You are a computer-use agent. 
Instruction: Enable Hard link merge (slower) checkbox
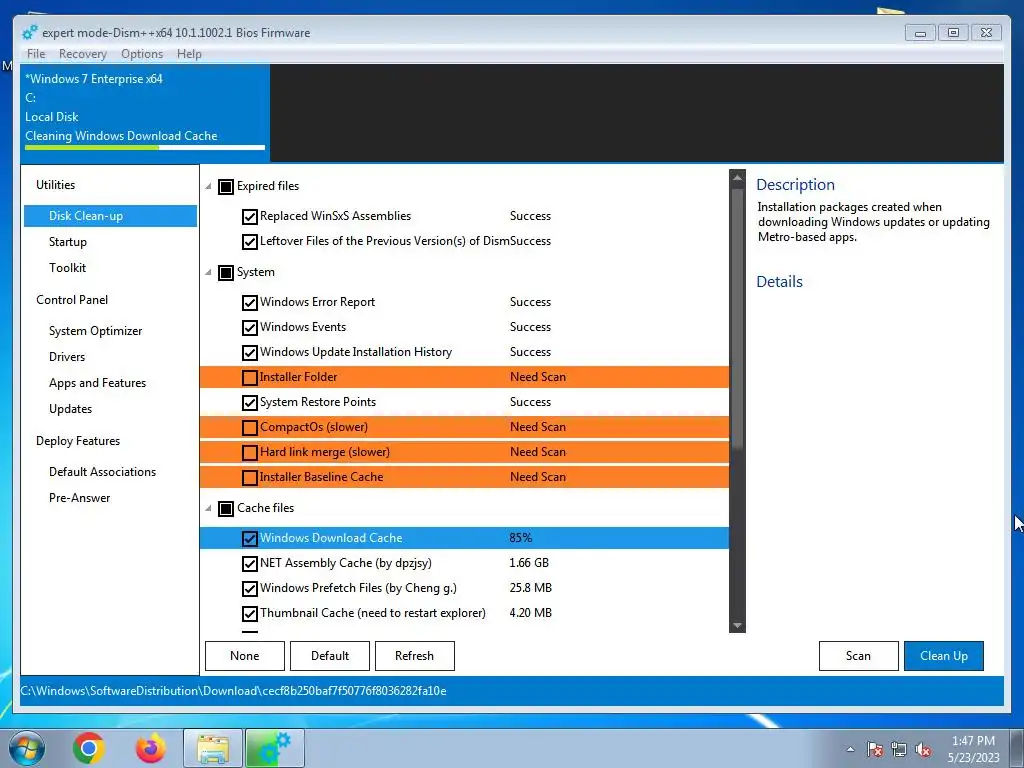tap(249, 453)
